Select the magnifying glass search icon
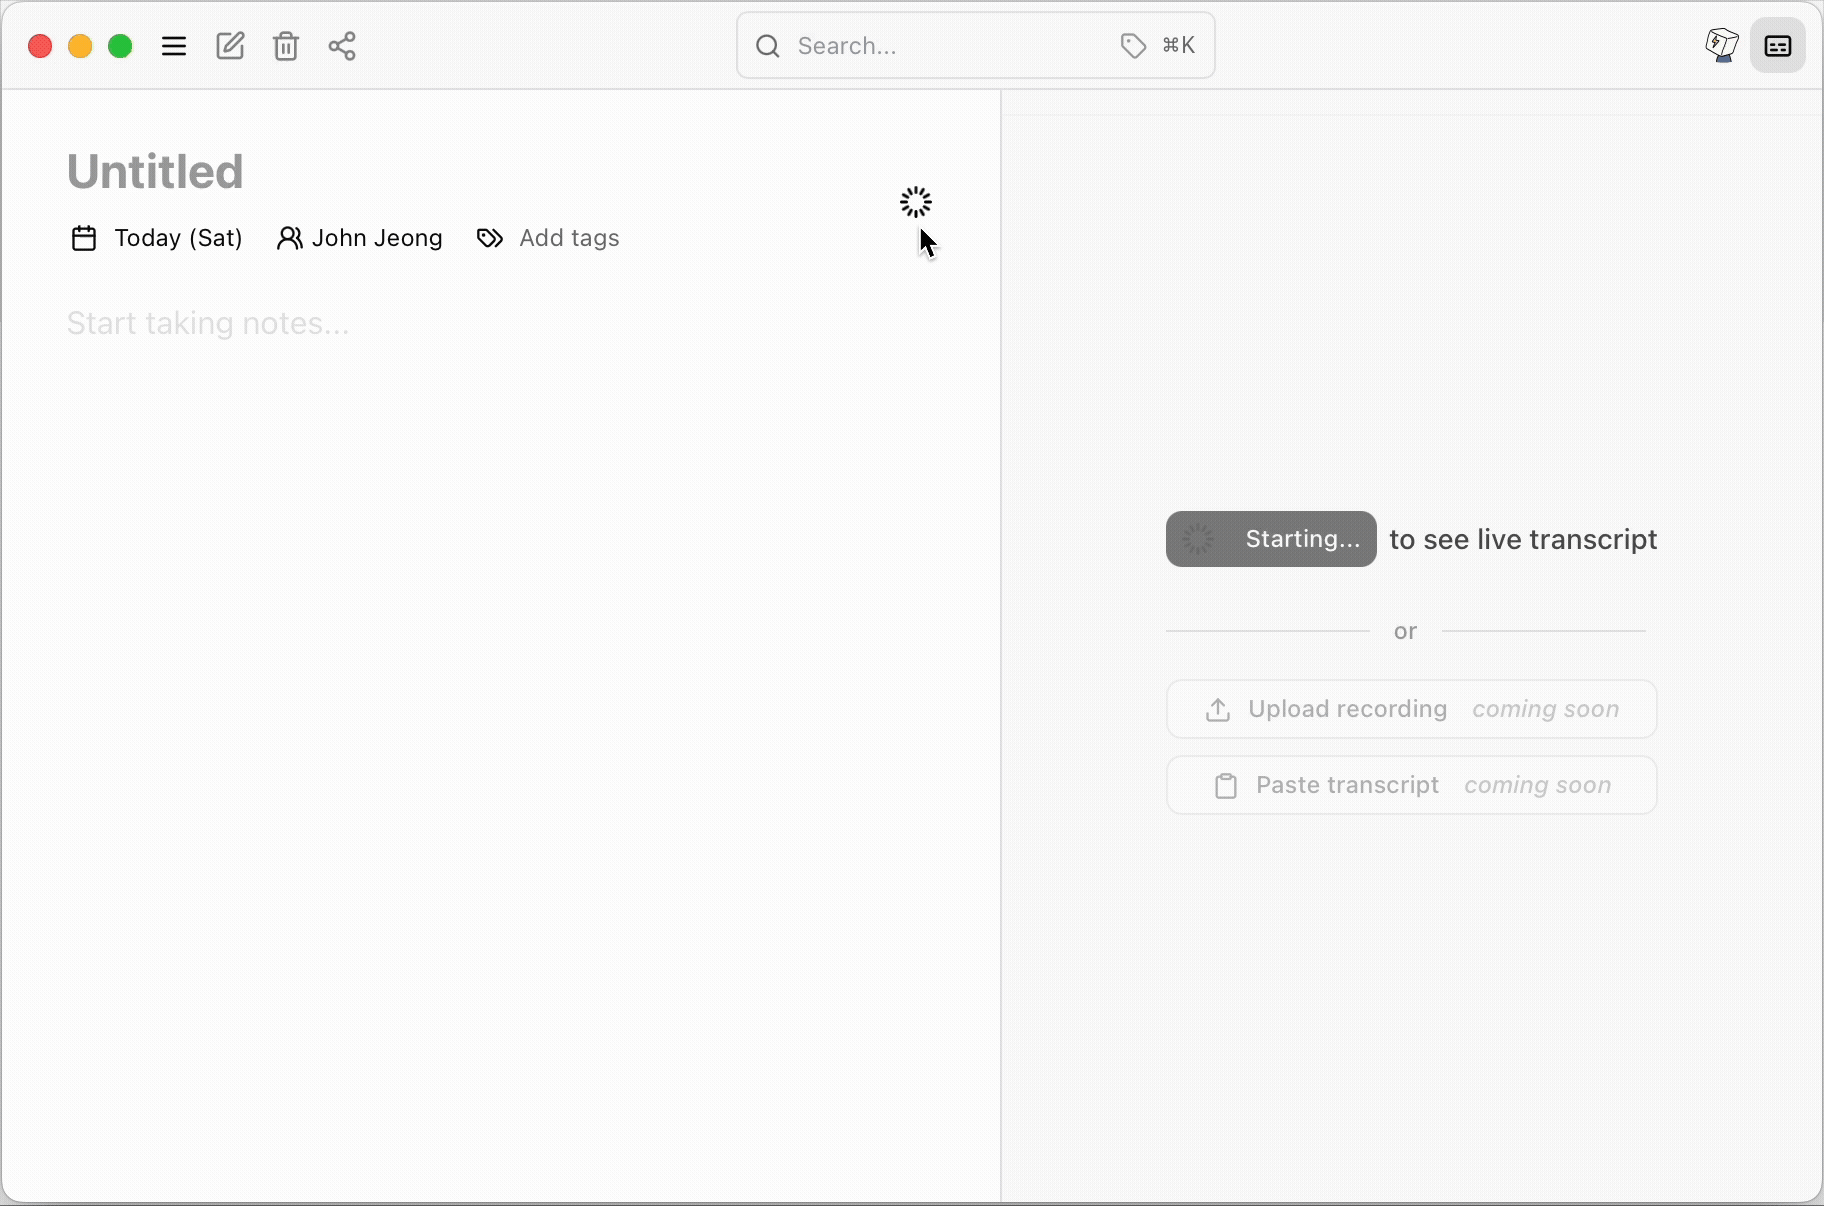 pos(767,46)
